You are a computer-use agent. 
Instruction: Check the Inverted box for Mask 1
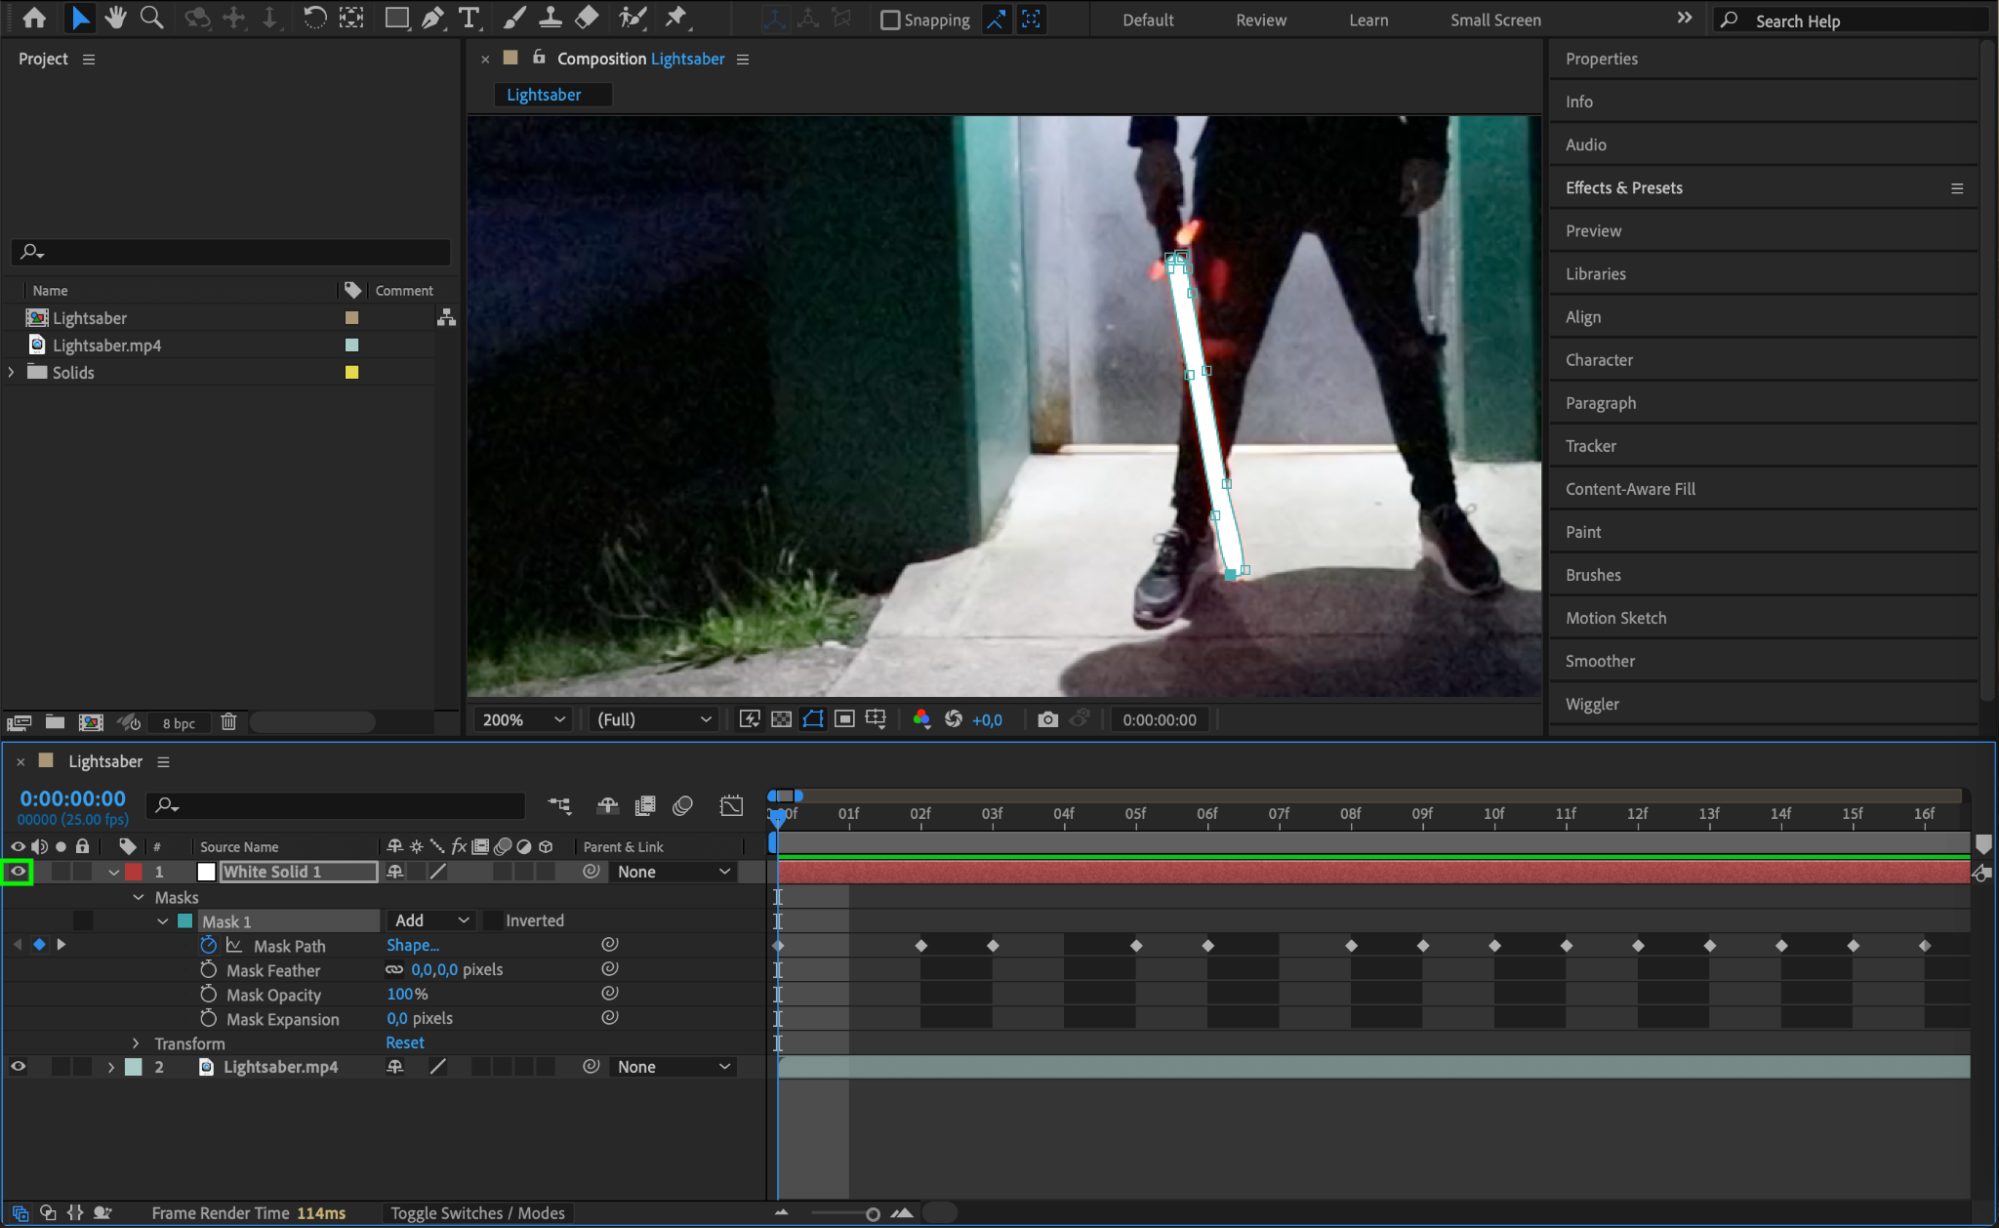pos(493,920)
